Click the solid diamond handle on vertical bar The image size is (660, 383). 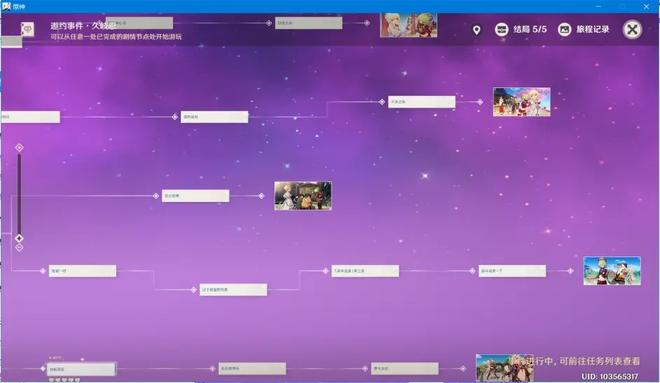pyautogui.click(x=19, y=238)
